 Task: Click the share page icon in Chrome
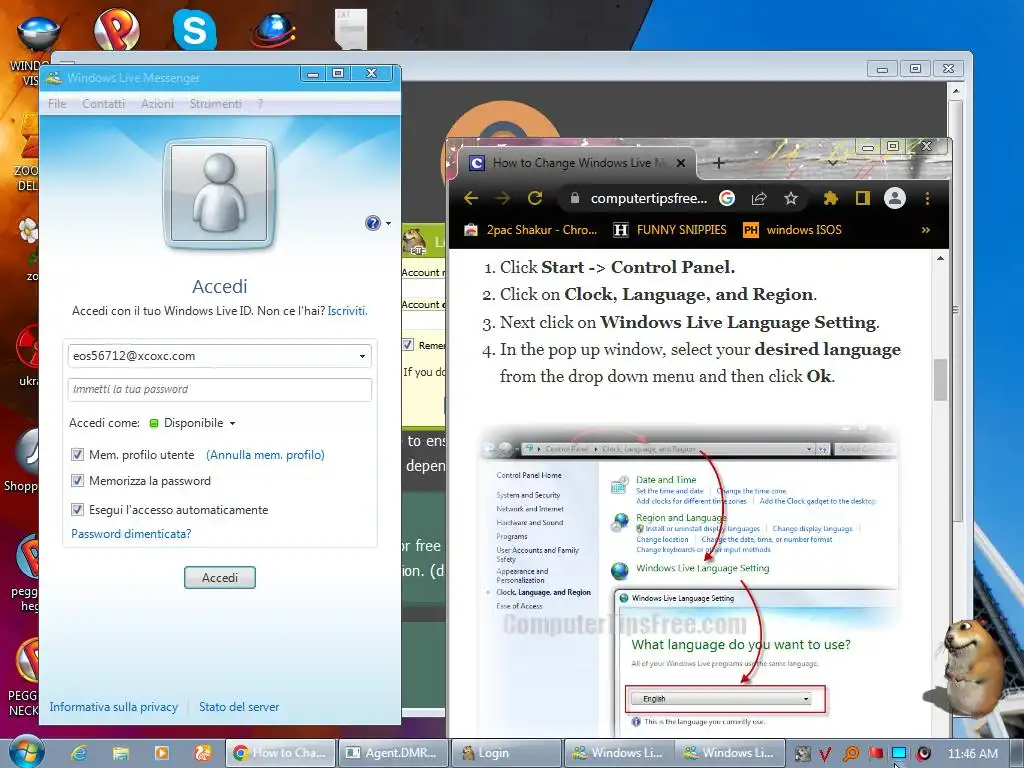(x=759, y=198)
